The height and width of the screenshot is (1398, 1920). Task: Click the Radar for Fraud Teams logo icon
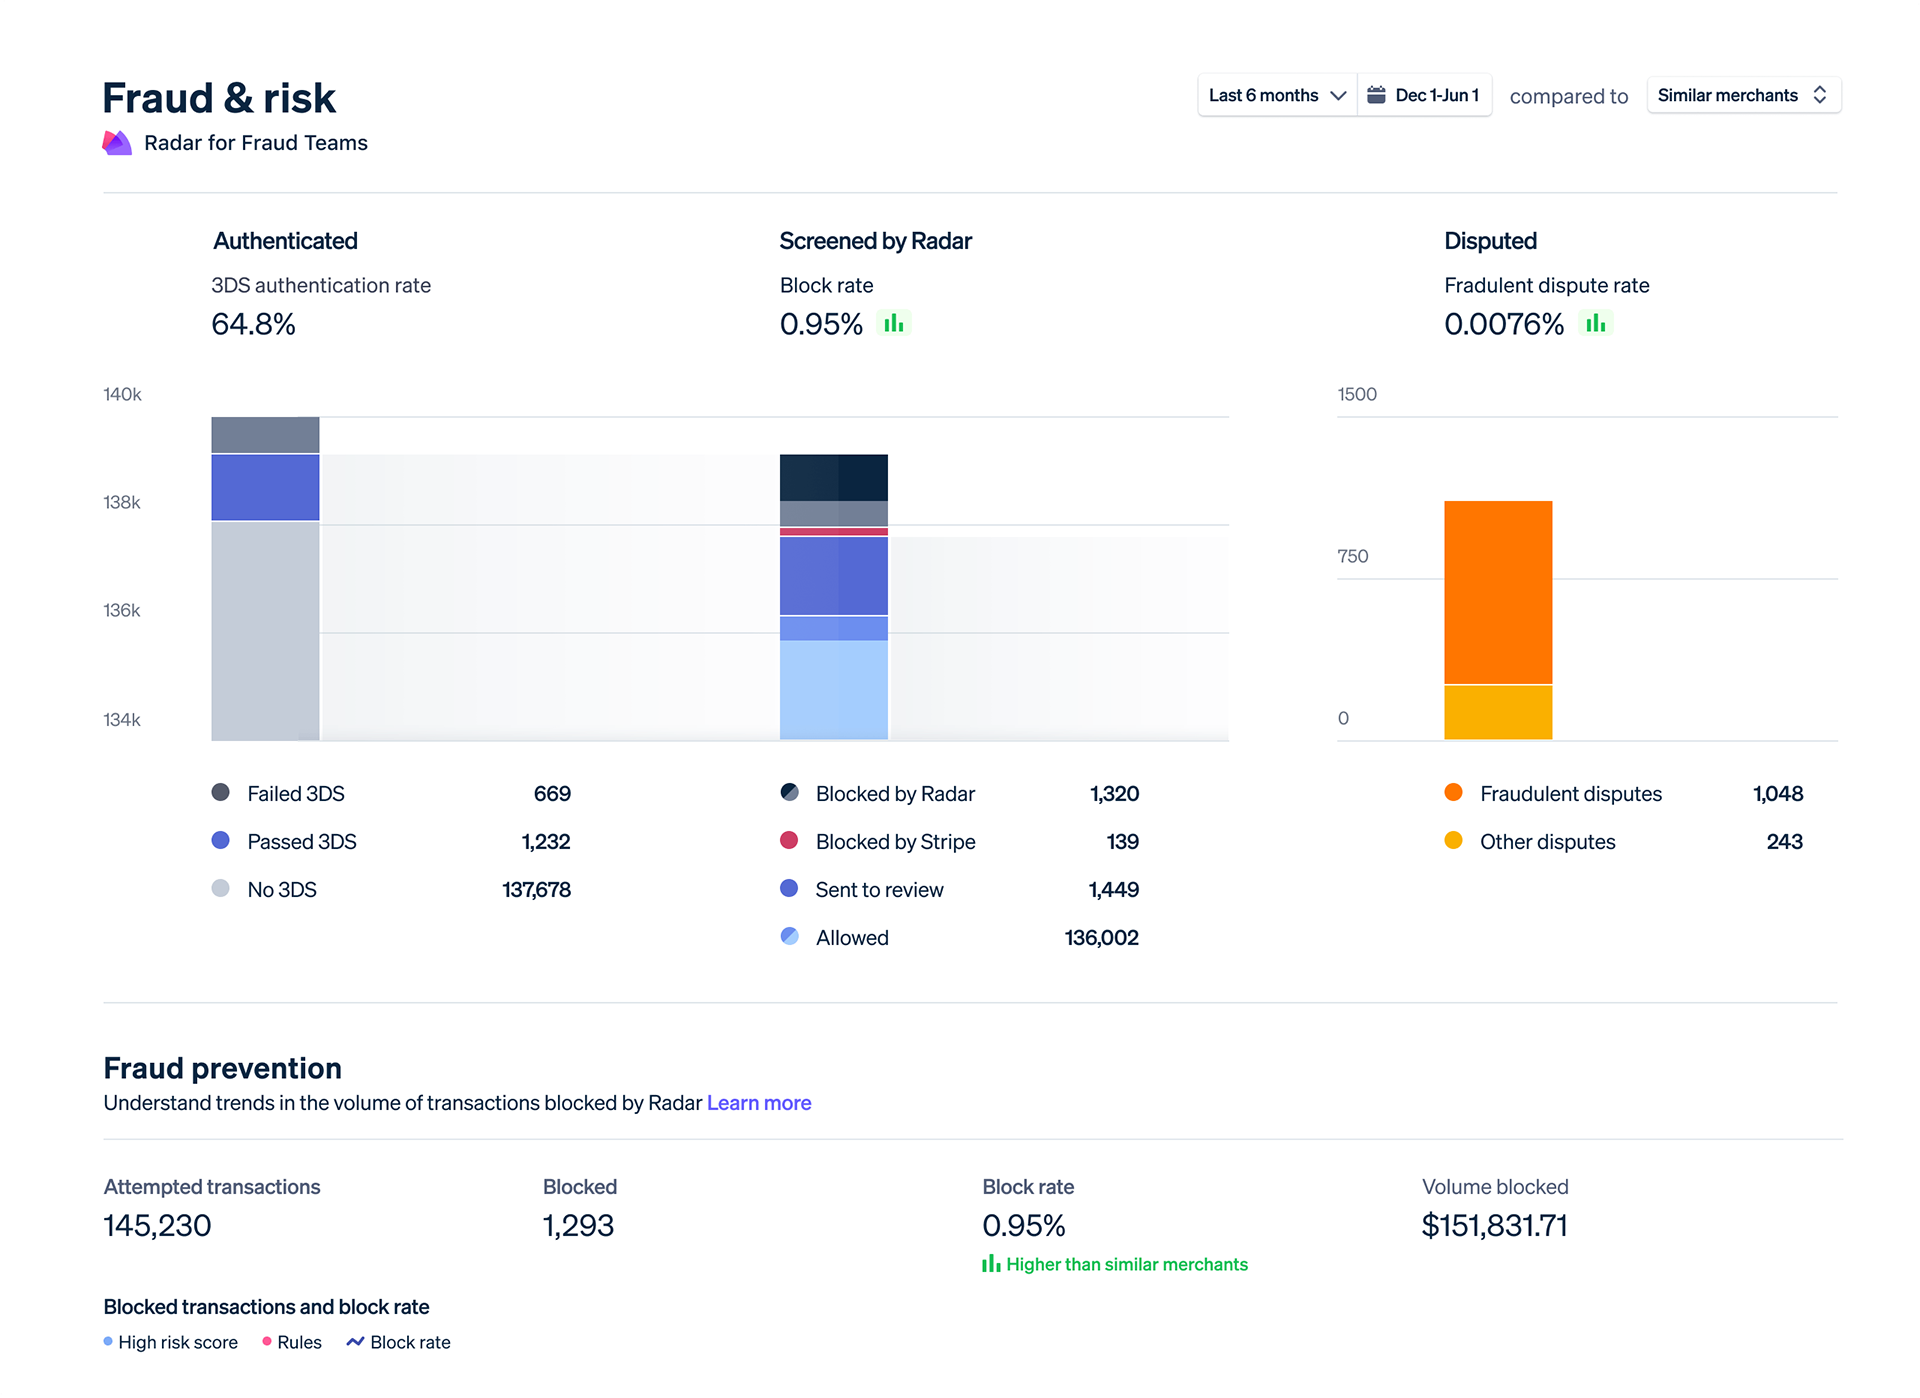point(117,142)
